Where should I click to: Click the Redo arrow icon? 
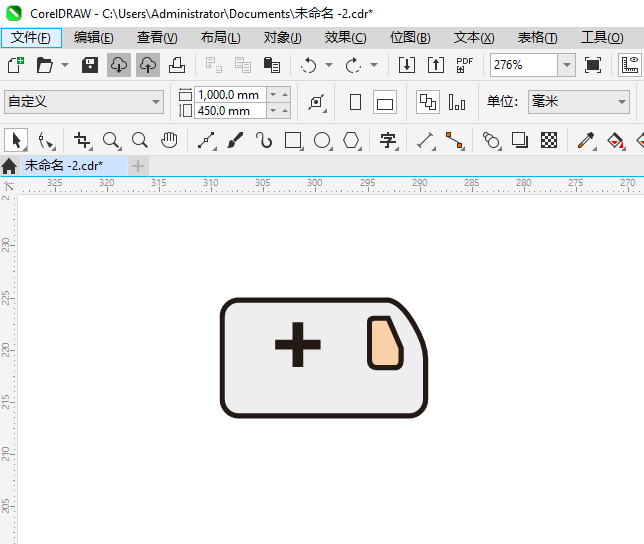[353, 65]
